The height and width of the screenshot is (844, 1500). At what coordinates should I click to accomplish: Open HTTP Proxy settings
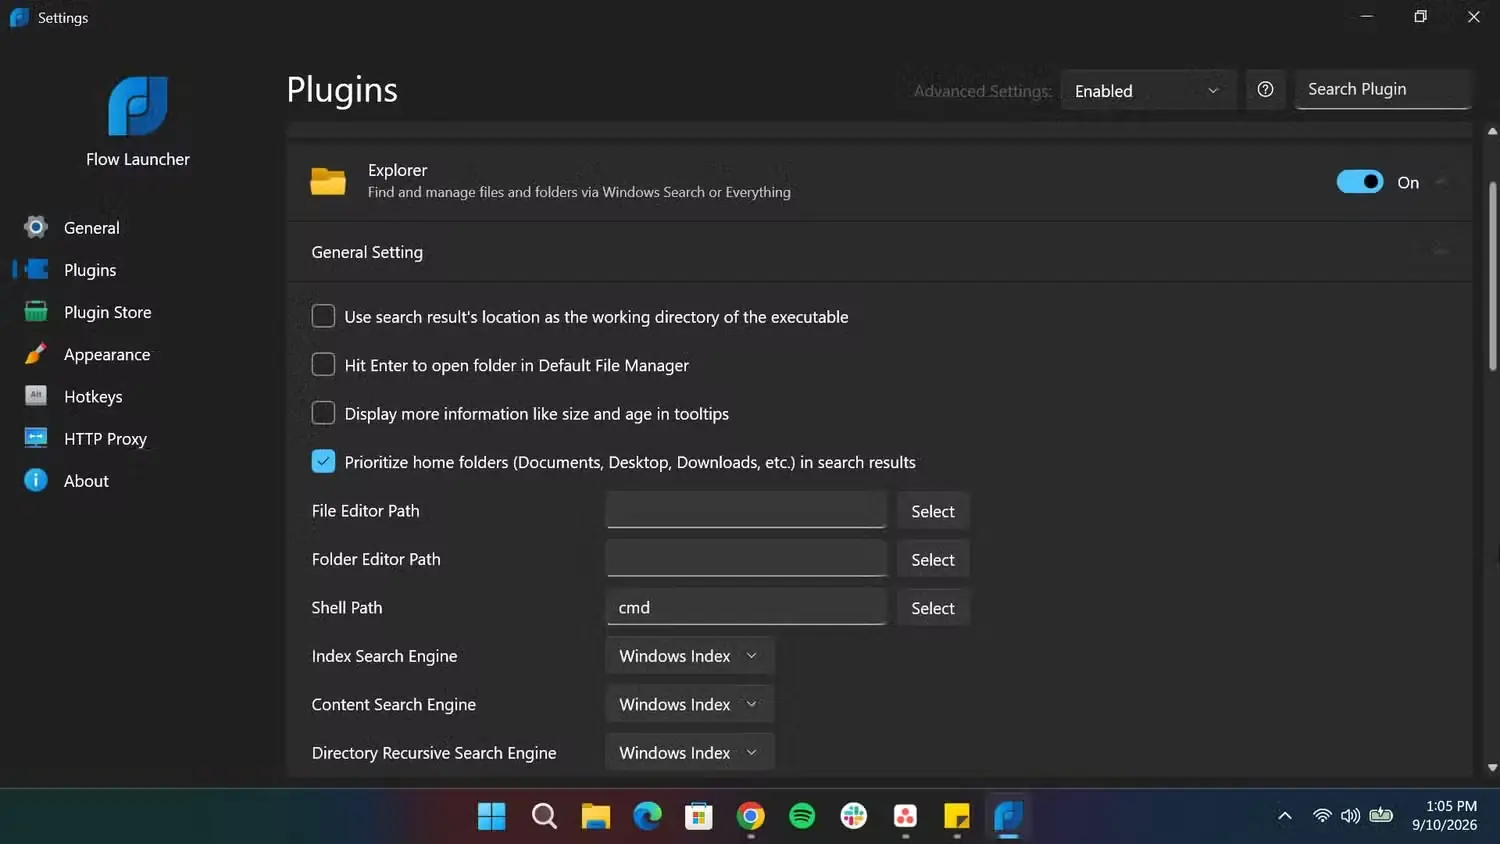pyautogui.click(x=105, y=438)
